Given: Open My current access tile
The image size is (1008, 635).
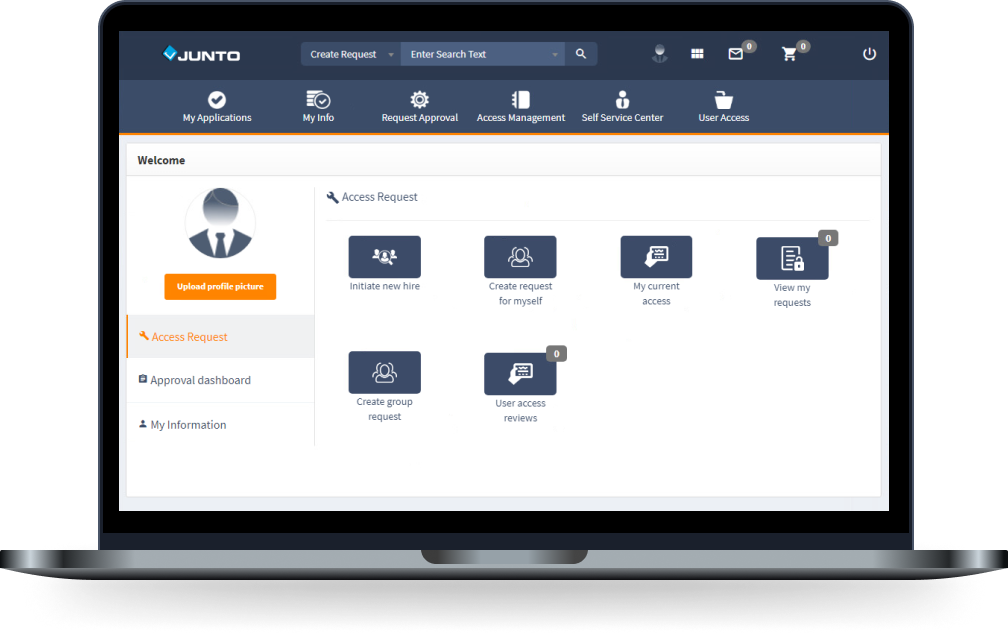Looking at the screenshot, I should click(x=656, y=257).
